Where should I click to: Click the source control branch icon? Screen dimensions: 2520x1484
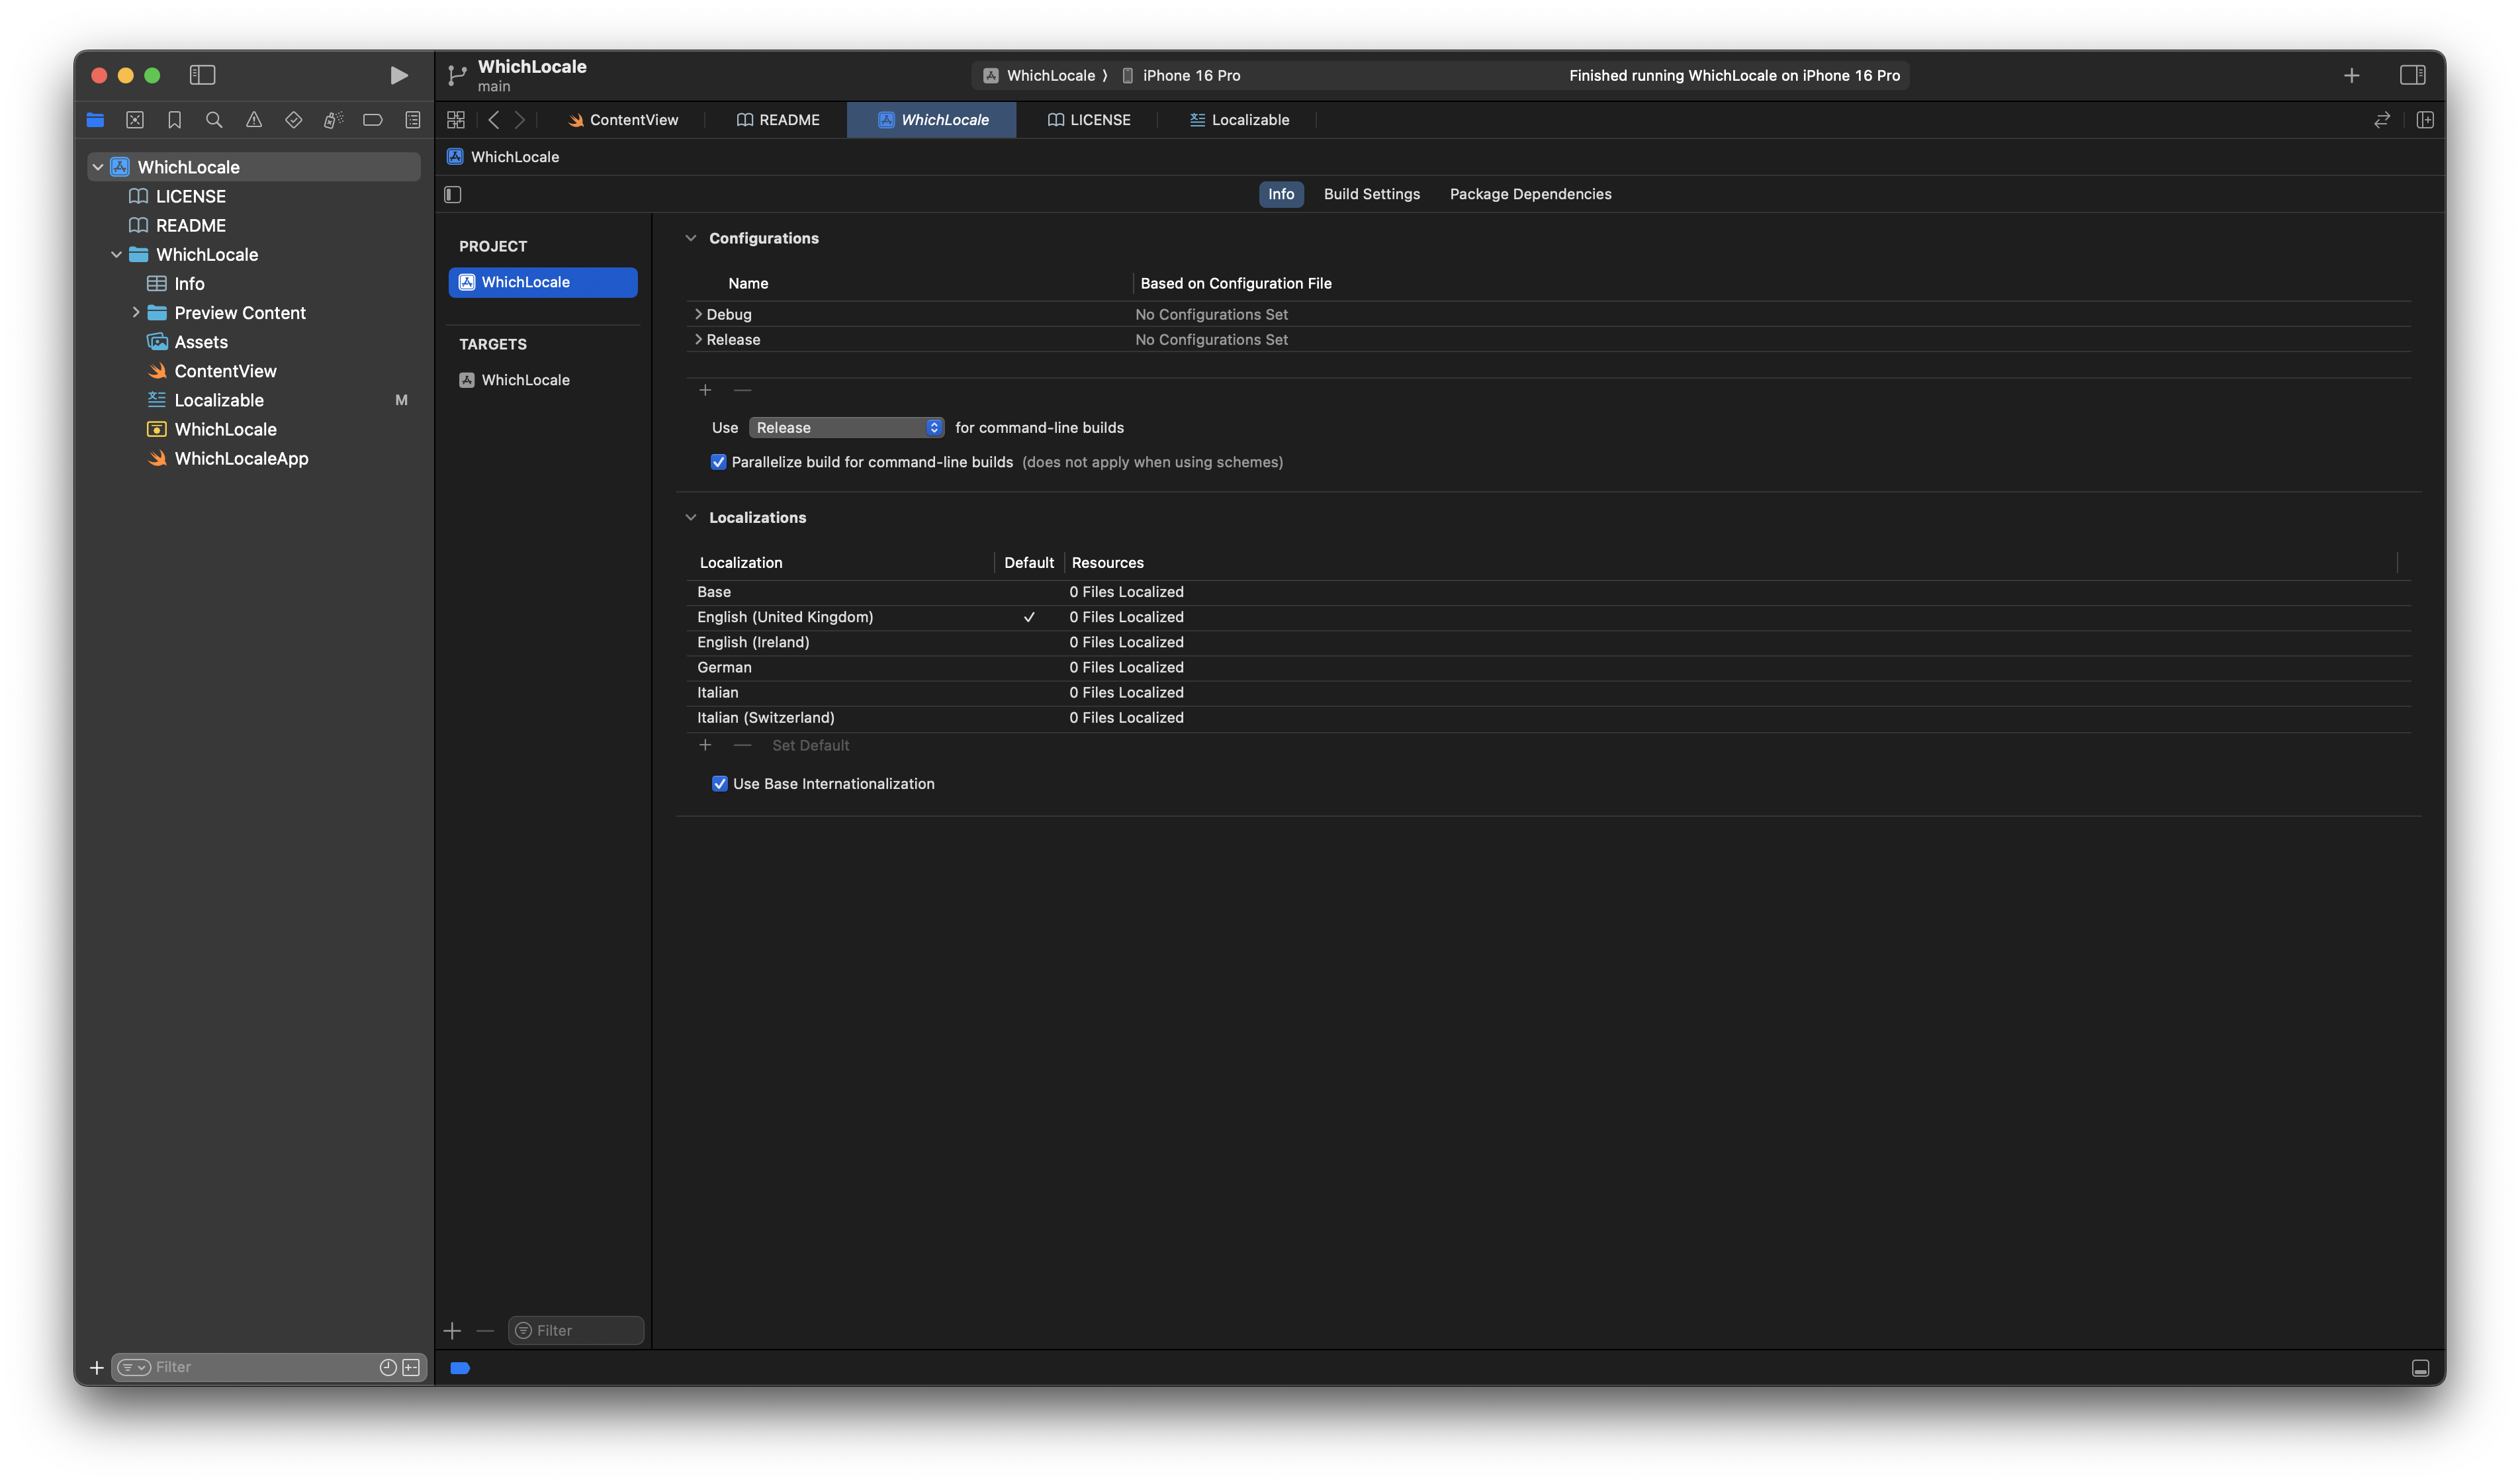[x=457, y=75]
